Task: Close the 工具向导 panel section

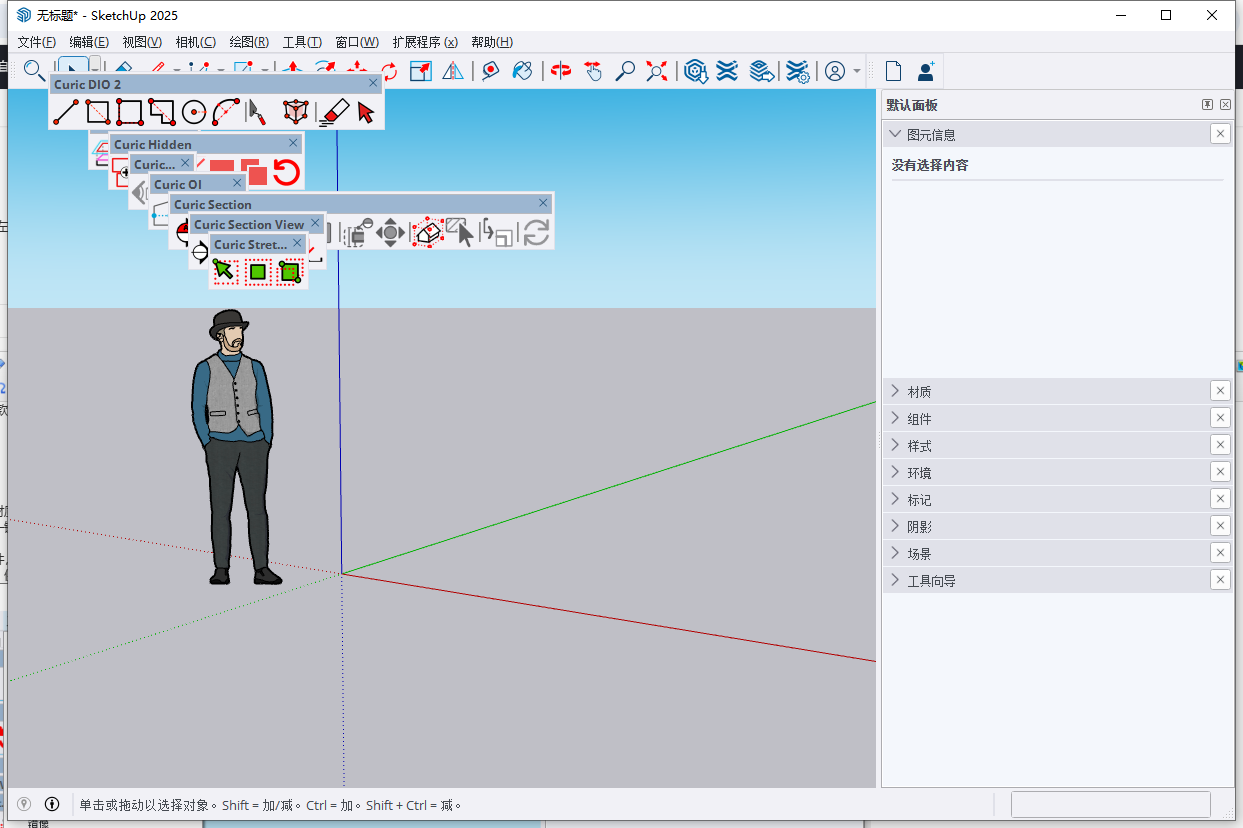Action: click(1220, 580)
